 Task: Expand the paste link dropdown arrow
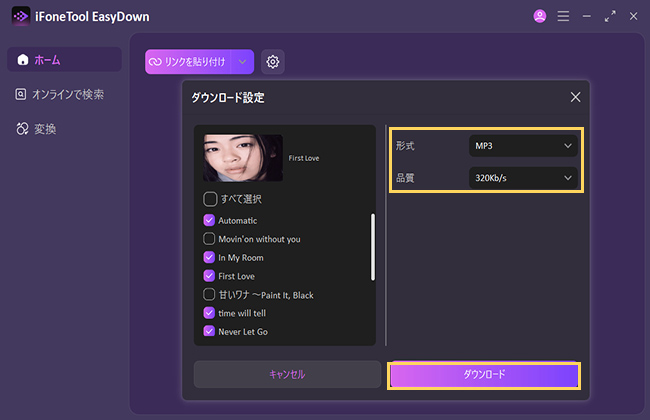[243, 62]
